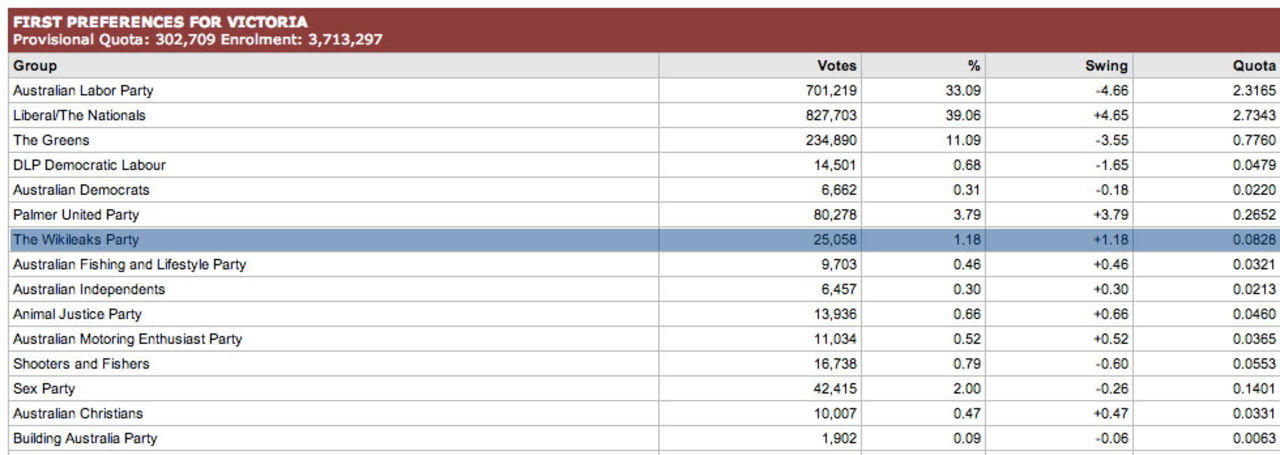Viewport: 1280px width, 455px height.
Task: Click the highlighted Wikileaks Party row
Action: click(76, 240)
